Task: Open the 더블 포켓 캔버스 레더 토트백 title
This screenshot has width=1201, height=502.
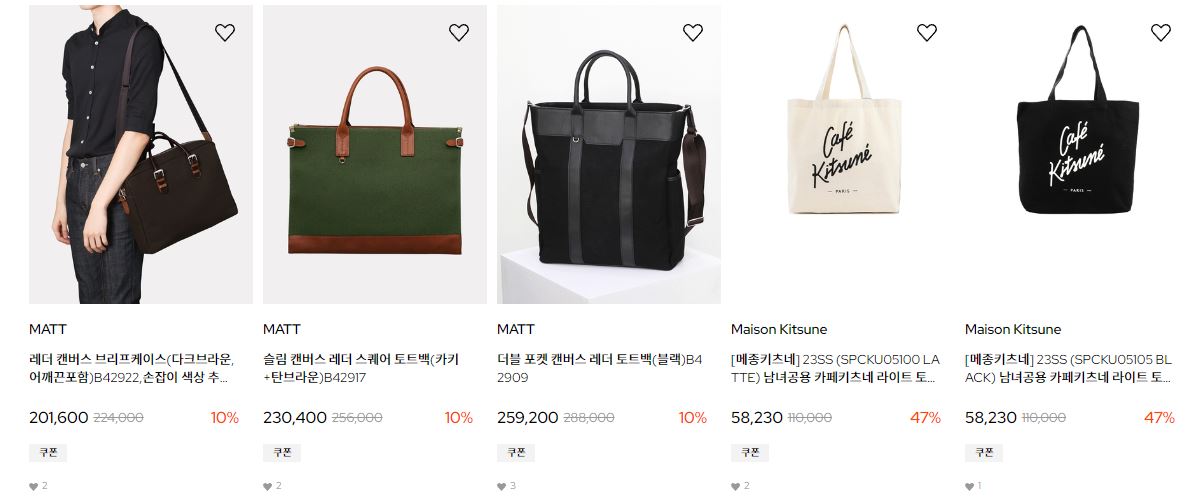Action: [x=600, y=368]
